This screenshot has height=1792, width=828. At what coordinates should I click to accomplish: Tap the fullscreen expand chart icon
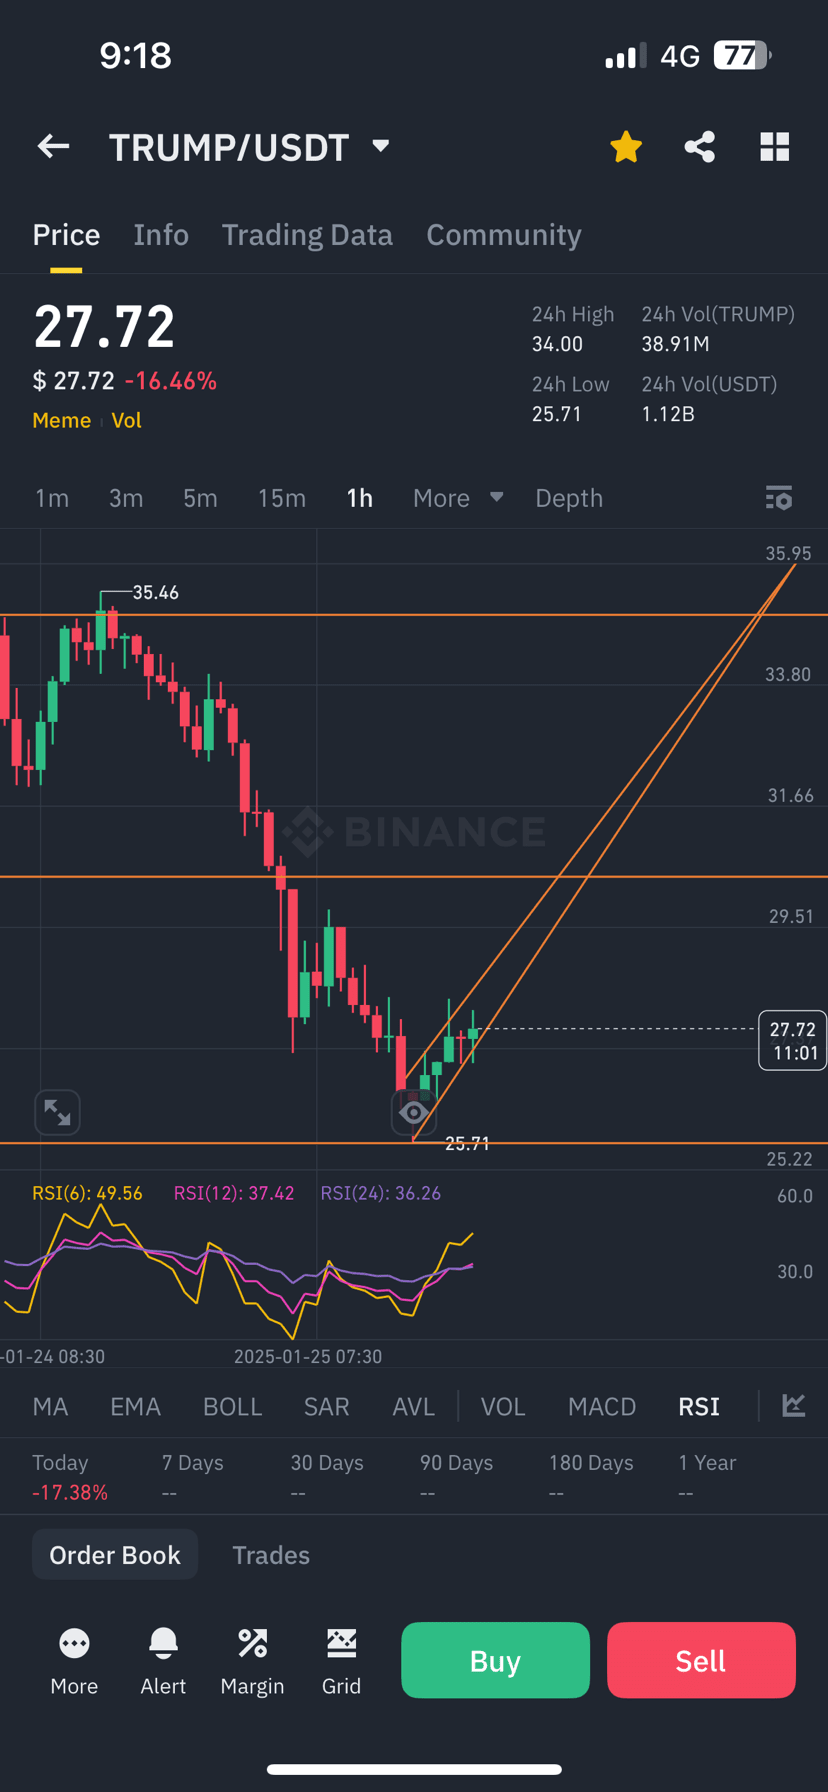(57, 1112)
